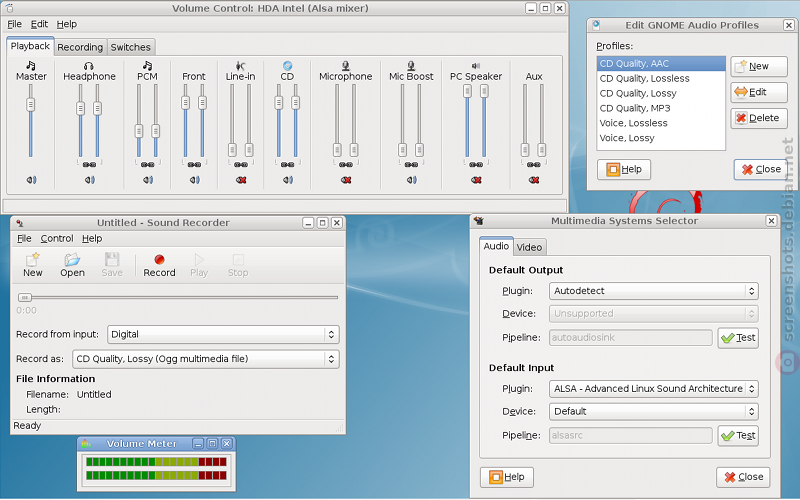This screenshot has height=500, width=800.
Task: Click New in Audio Profiles
Action: (759, 66)
